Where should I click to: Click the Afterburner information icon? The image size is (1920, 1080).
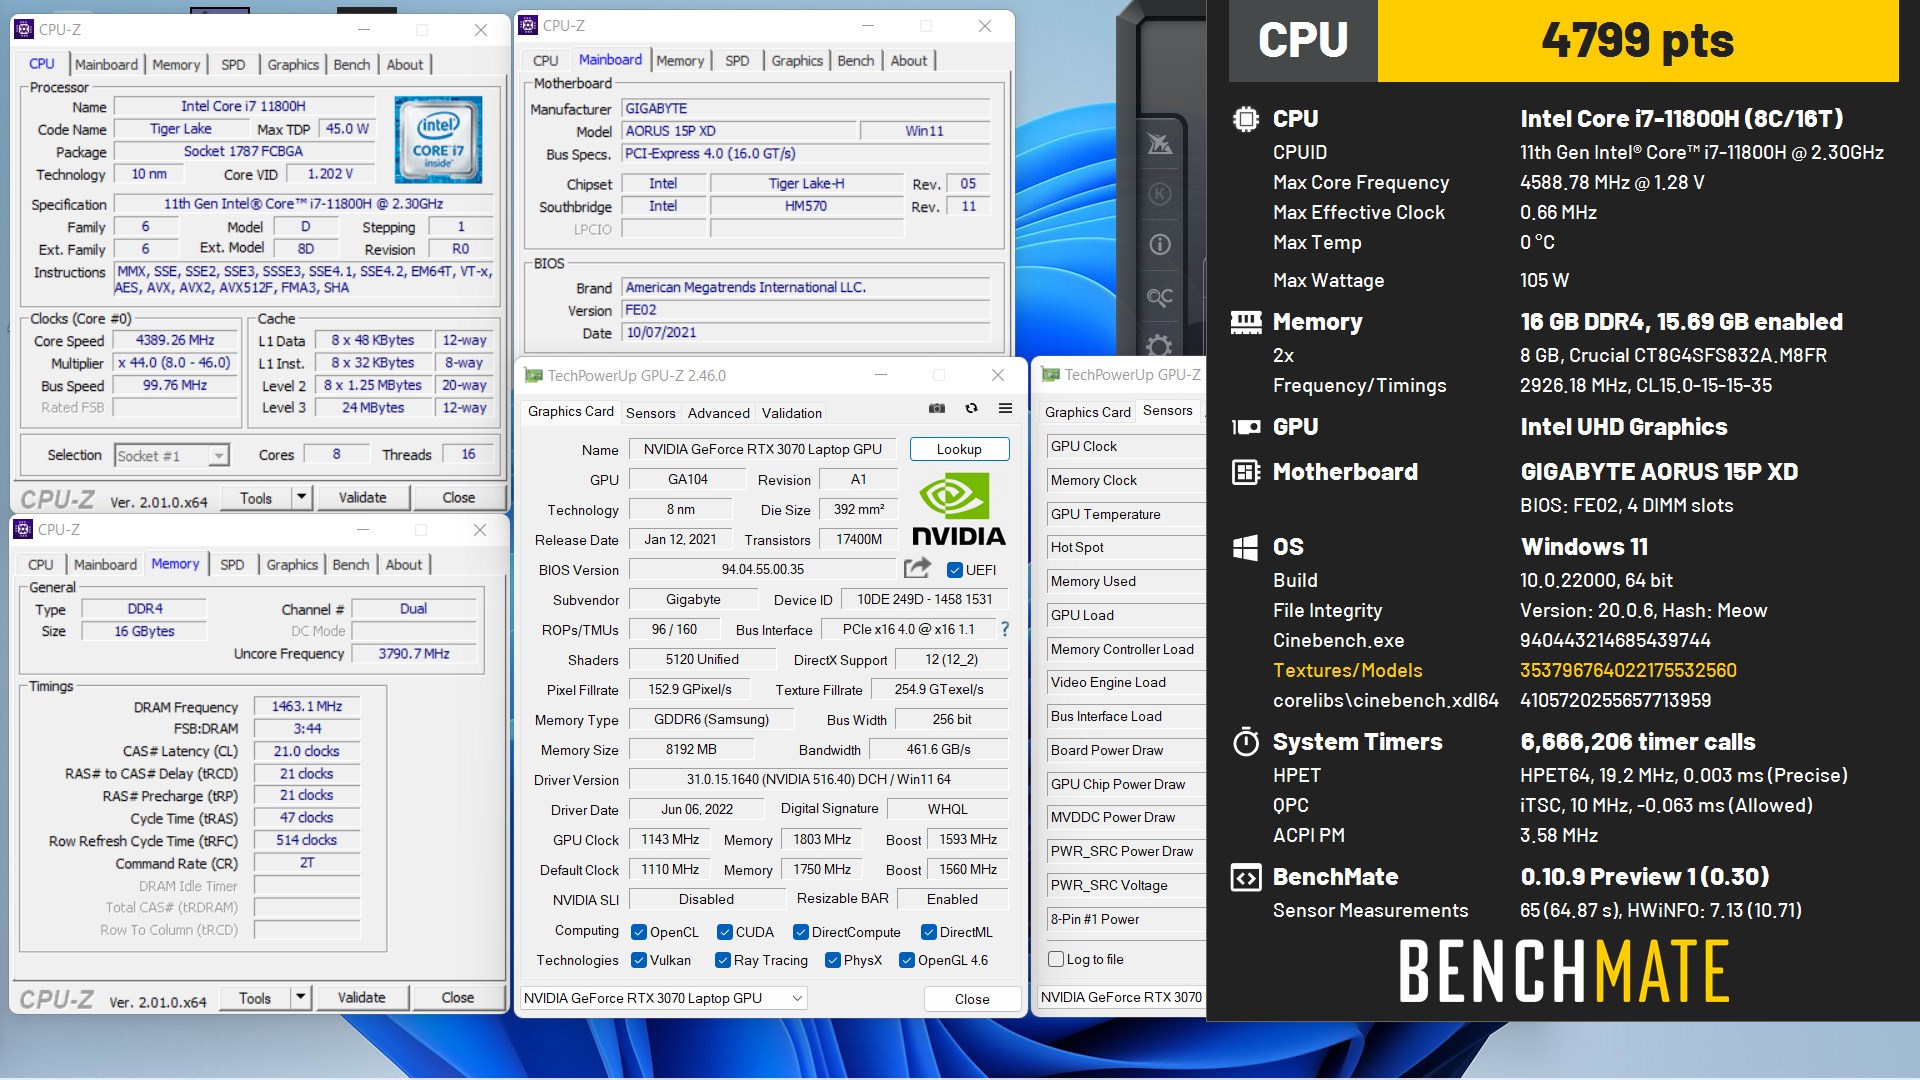pos(1159,244)
